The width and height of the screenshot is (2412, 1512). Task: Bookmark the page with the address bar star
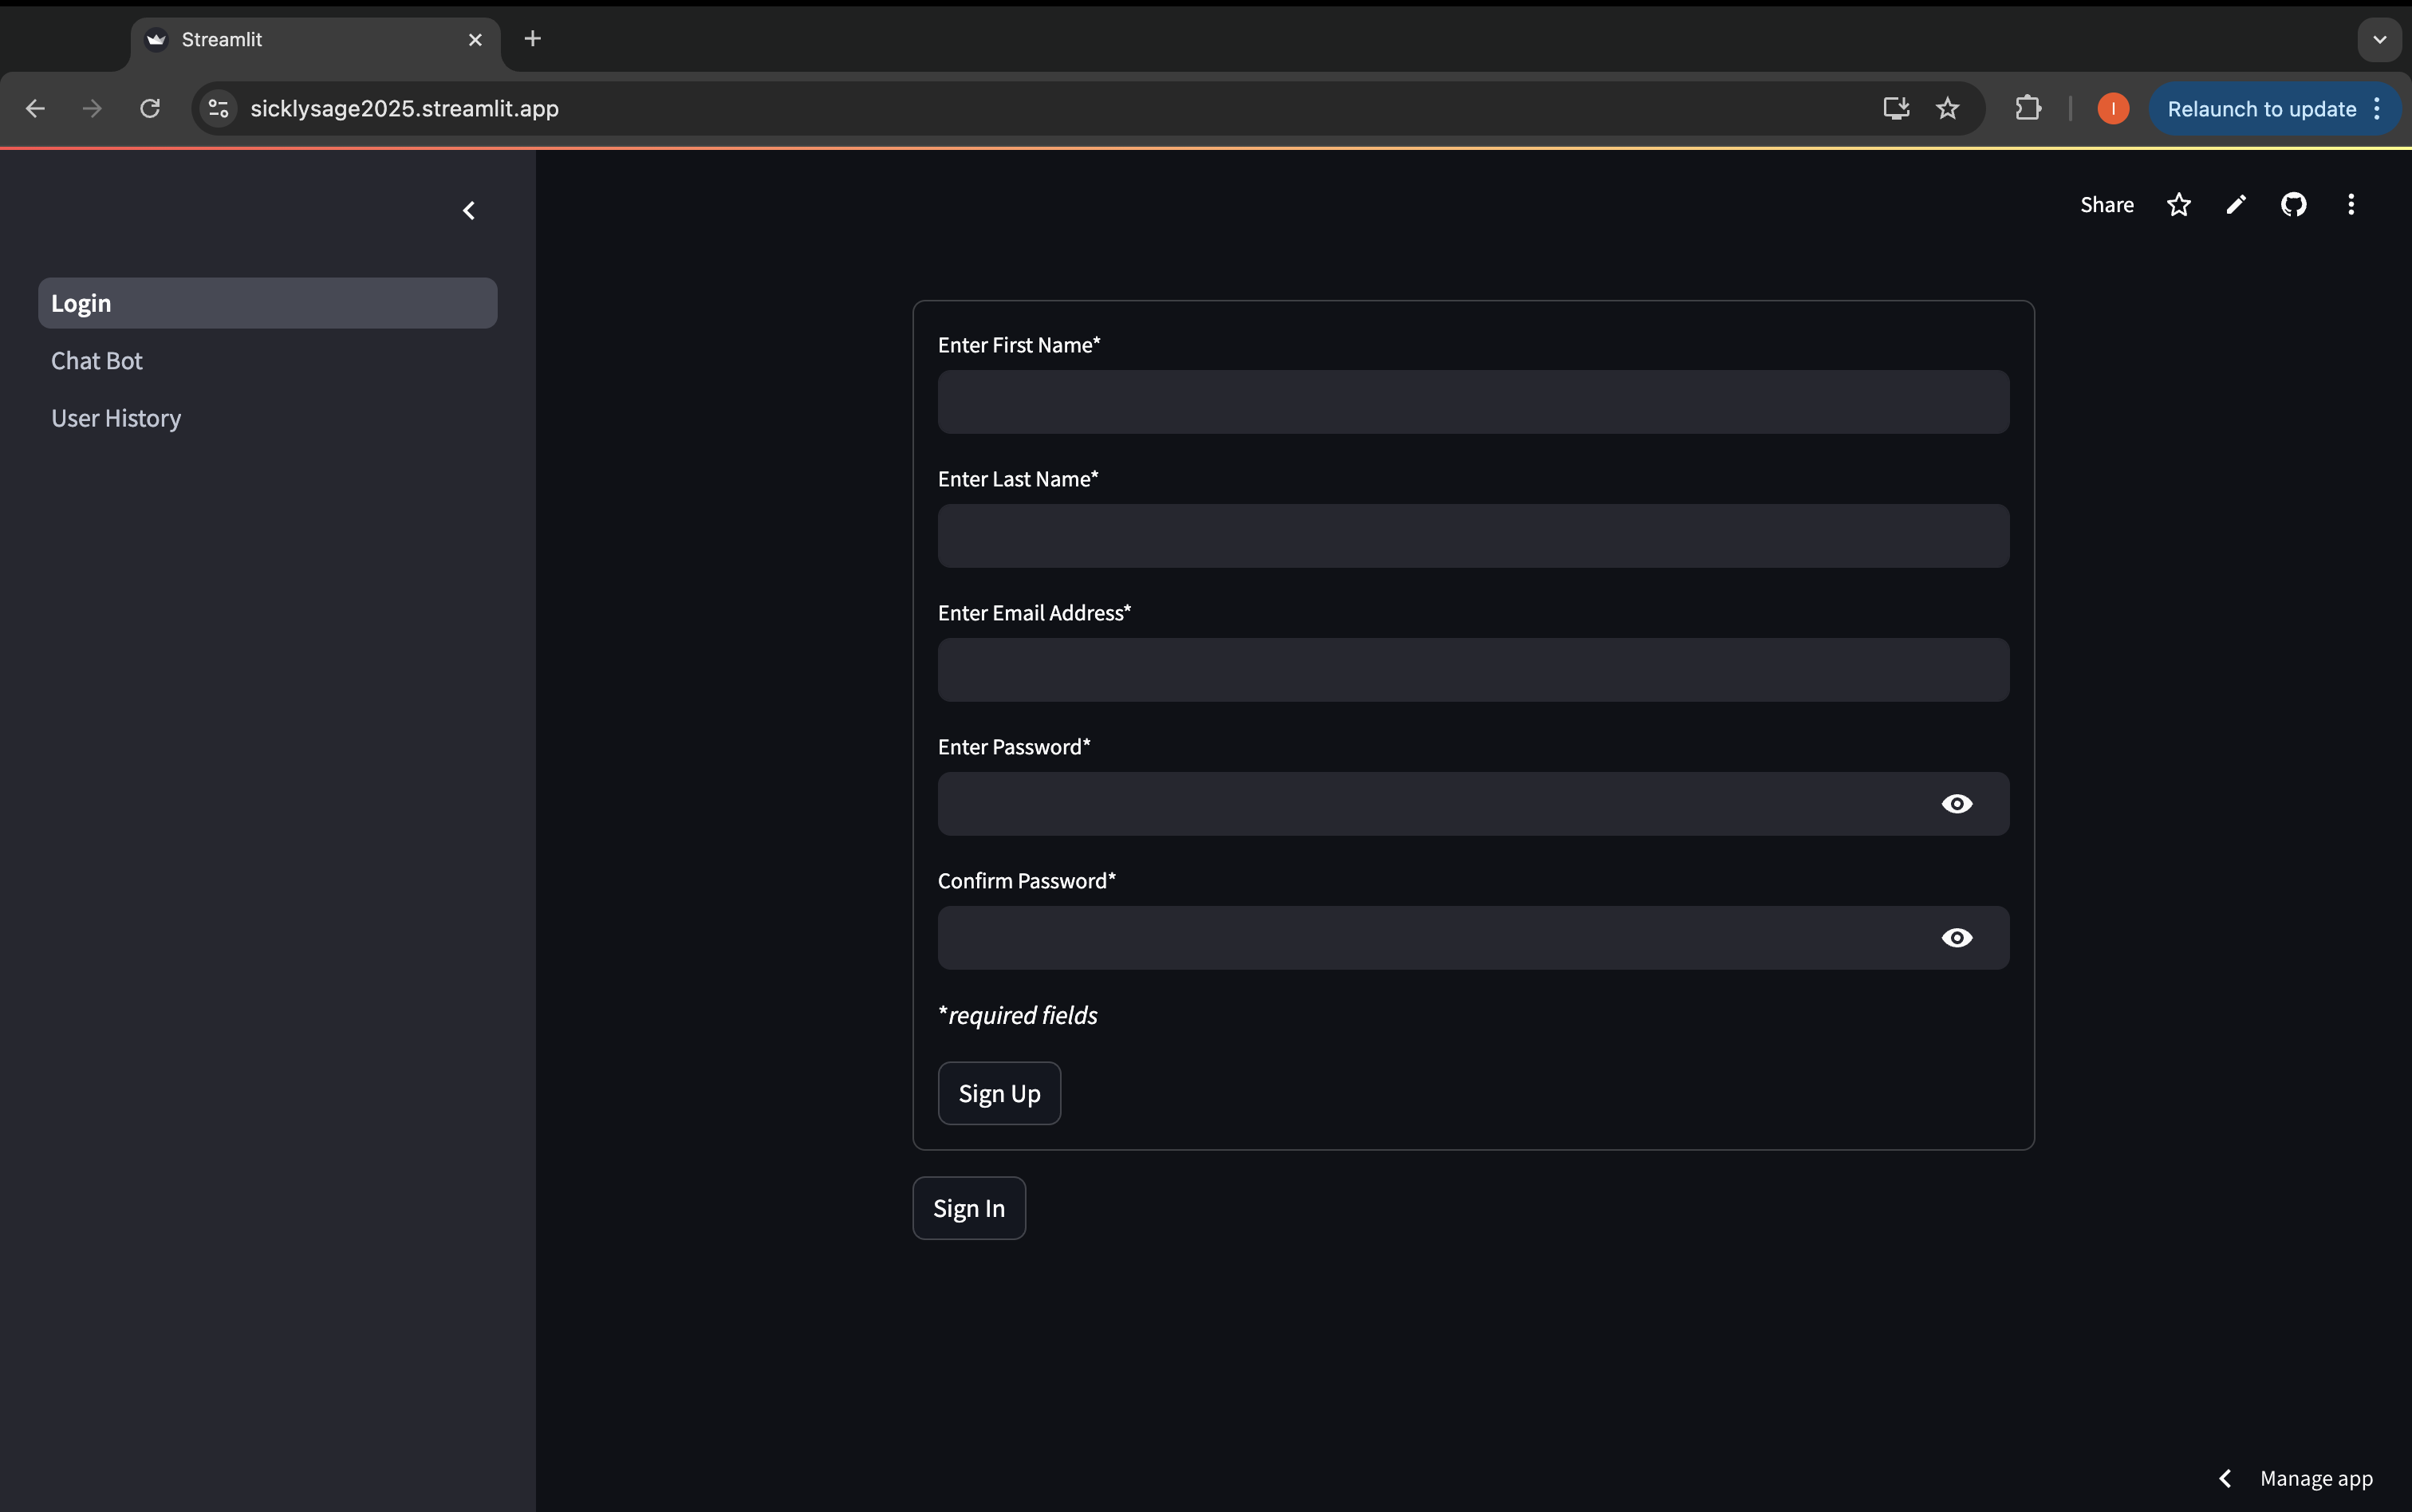click(1947, 108)
